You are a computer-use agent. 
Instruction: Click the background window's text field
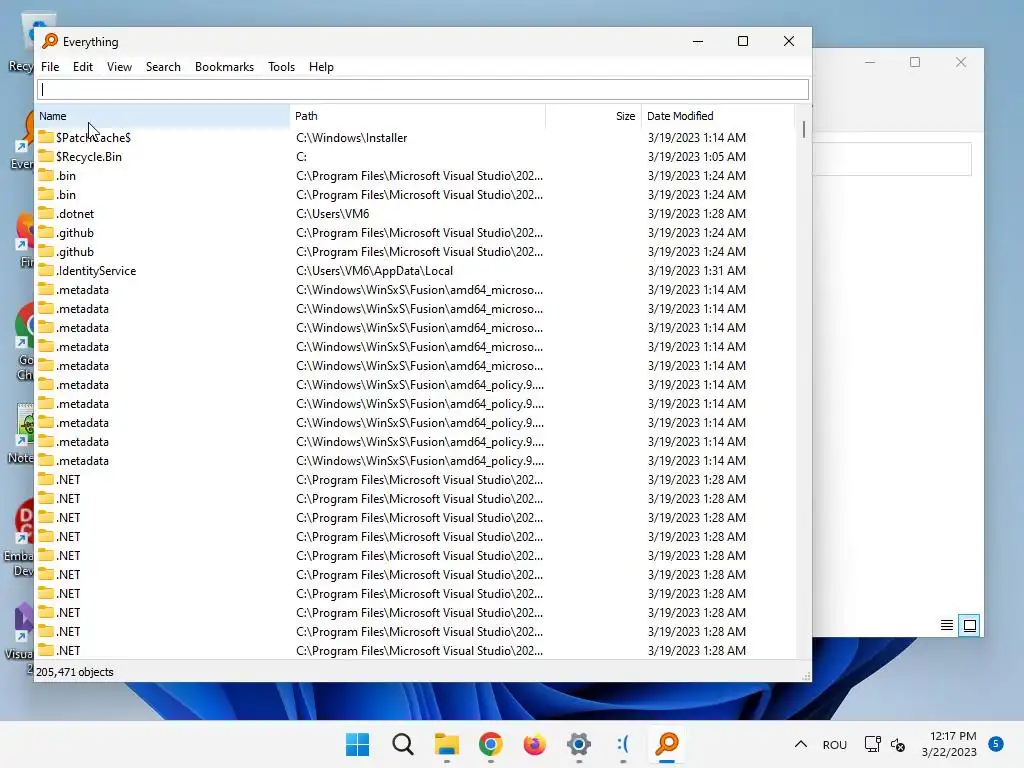point(892,159)
